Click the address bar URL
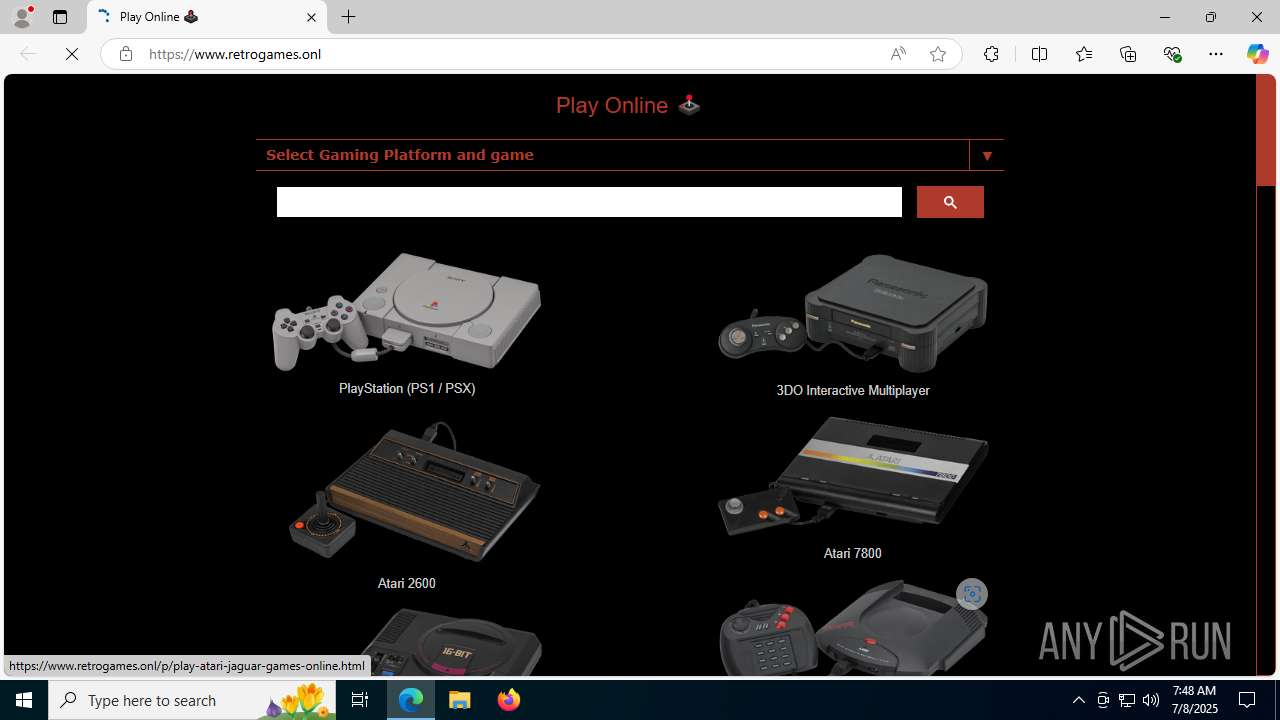Screen dimensions: 1280x720 [235, 54]
